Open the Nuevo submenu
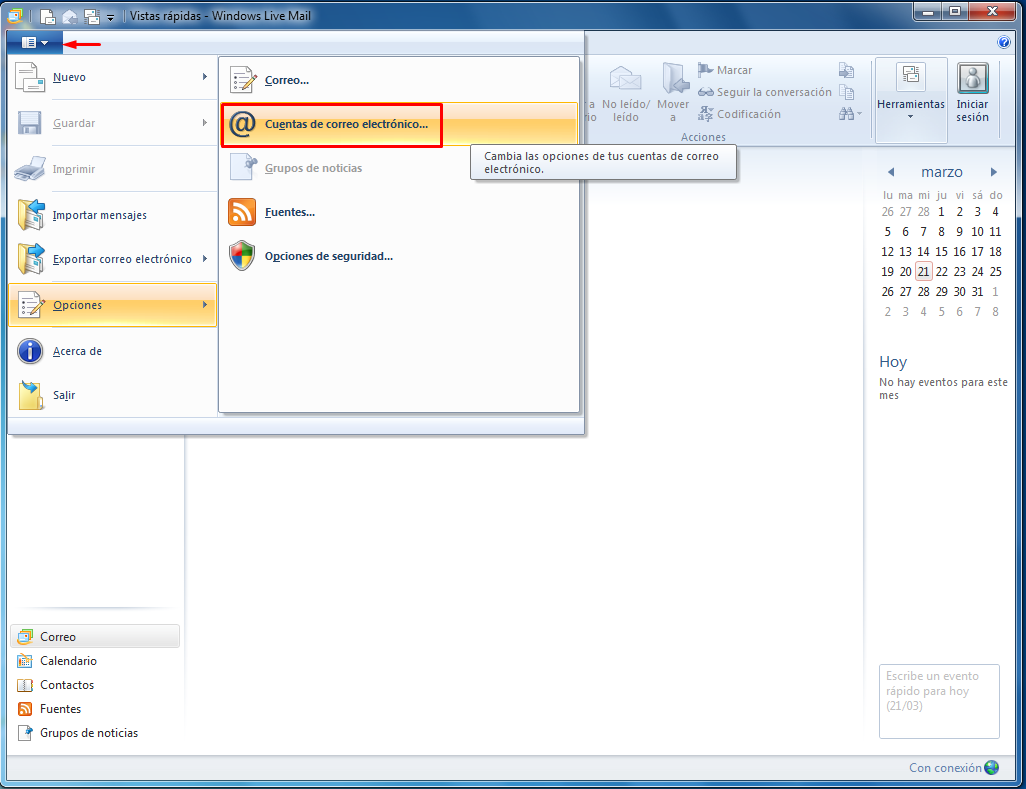Viewport: 1026px width, 789px height. pos(112,77)
